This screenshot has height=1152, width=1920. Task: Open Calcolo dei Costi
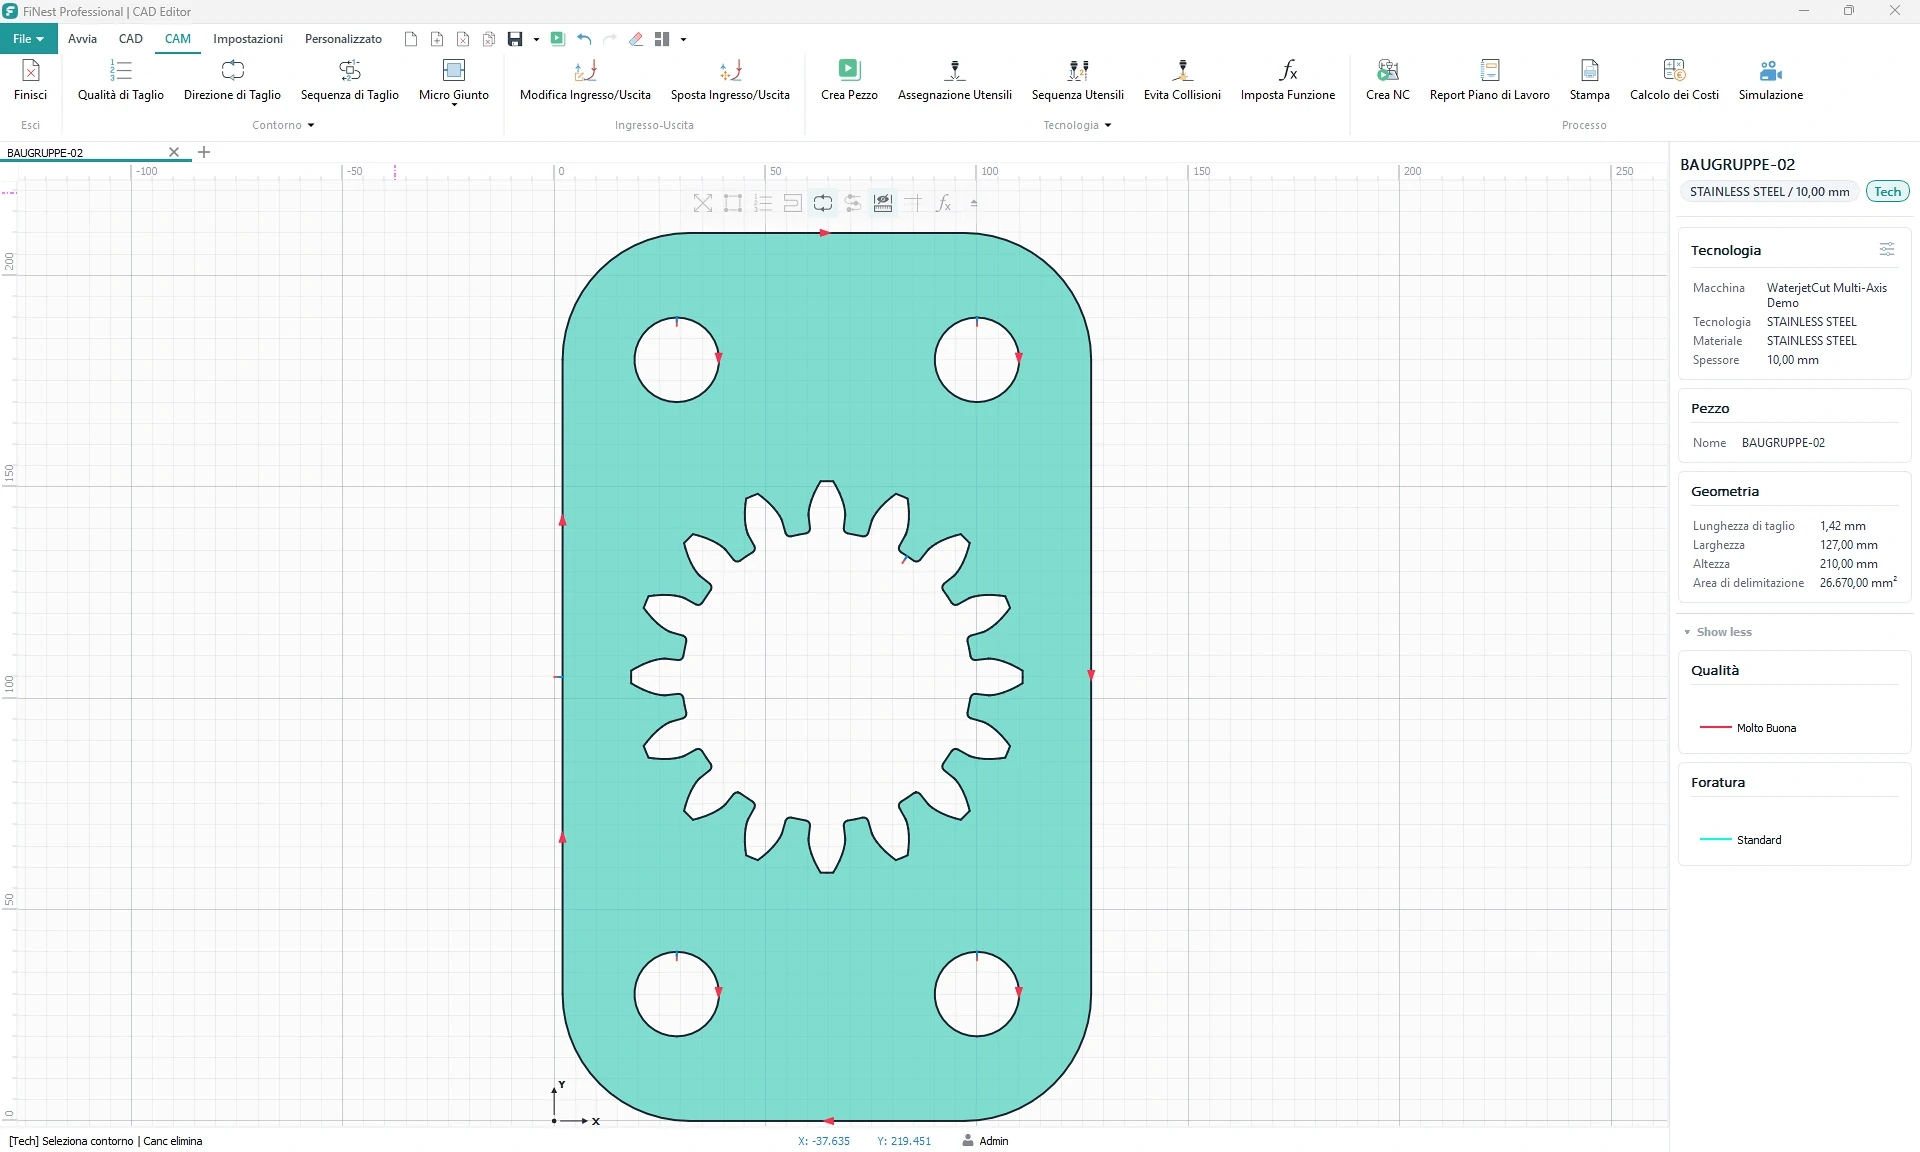pyautogui.click(x=1674, y=79)
